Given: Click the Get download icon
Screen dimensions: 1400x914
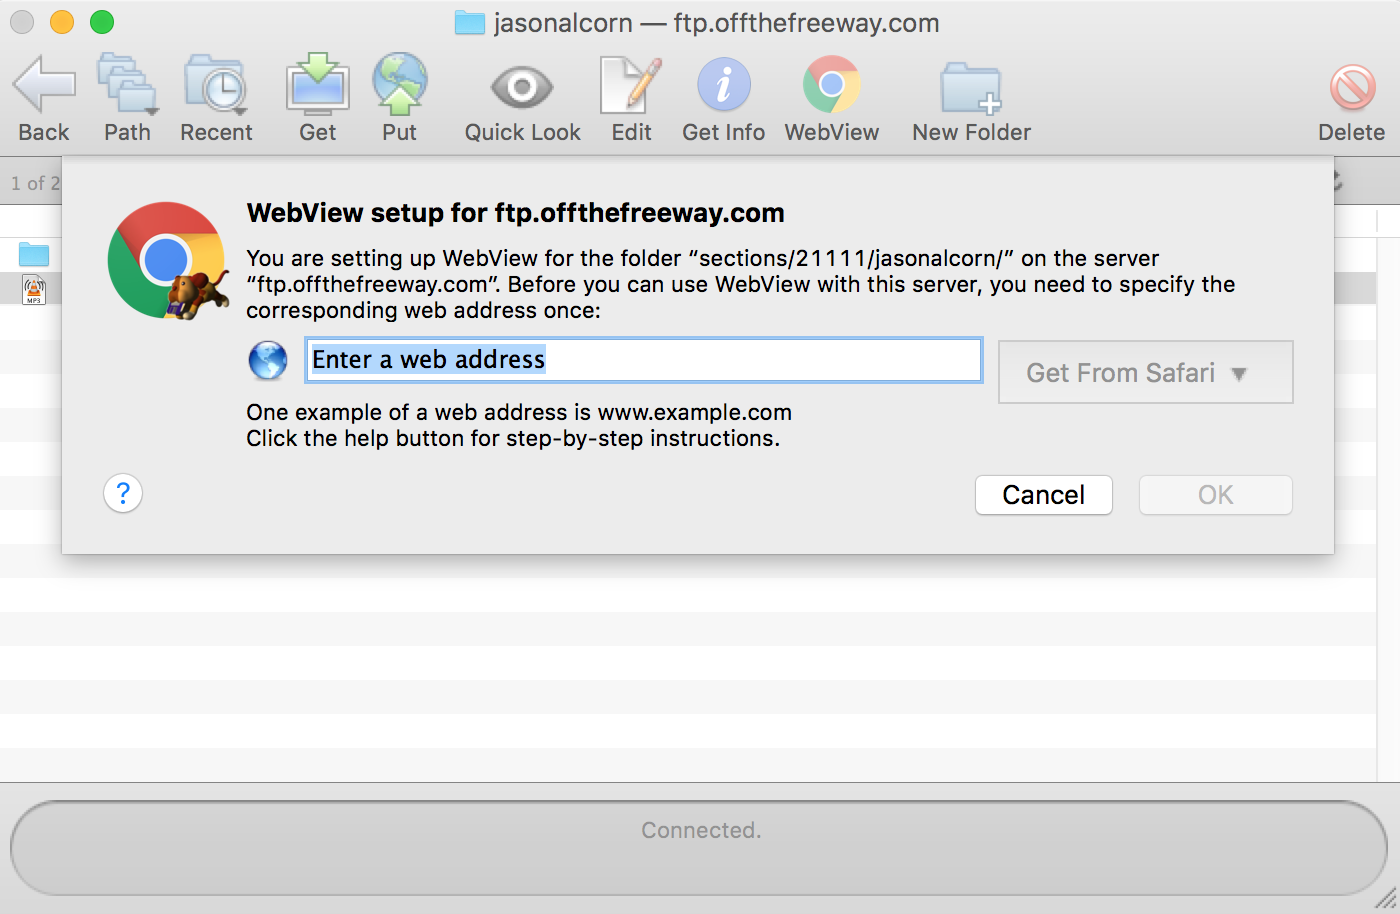Looking at the screenshot, I should [x=318, y=84].
